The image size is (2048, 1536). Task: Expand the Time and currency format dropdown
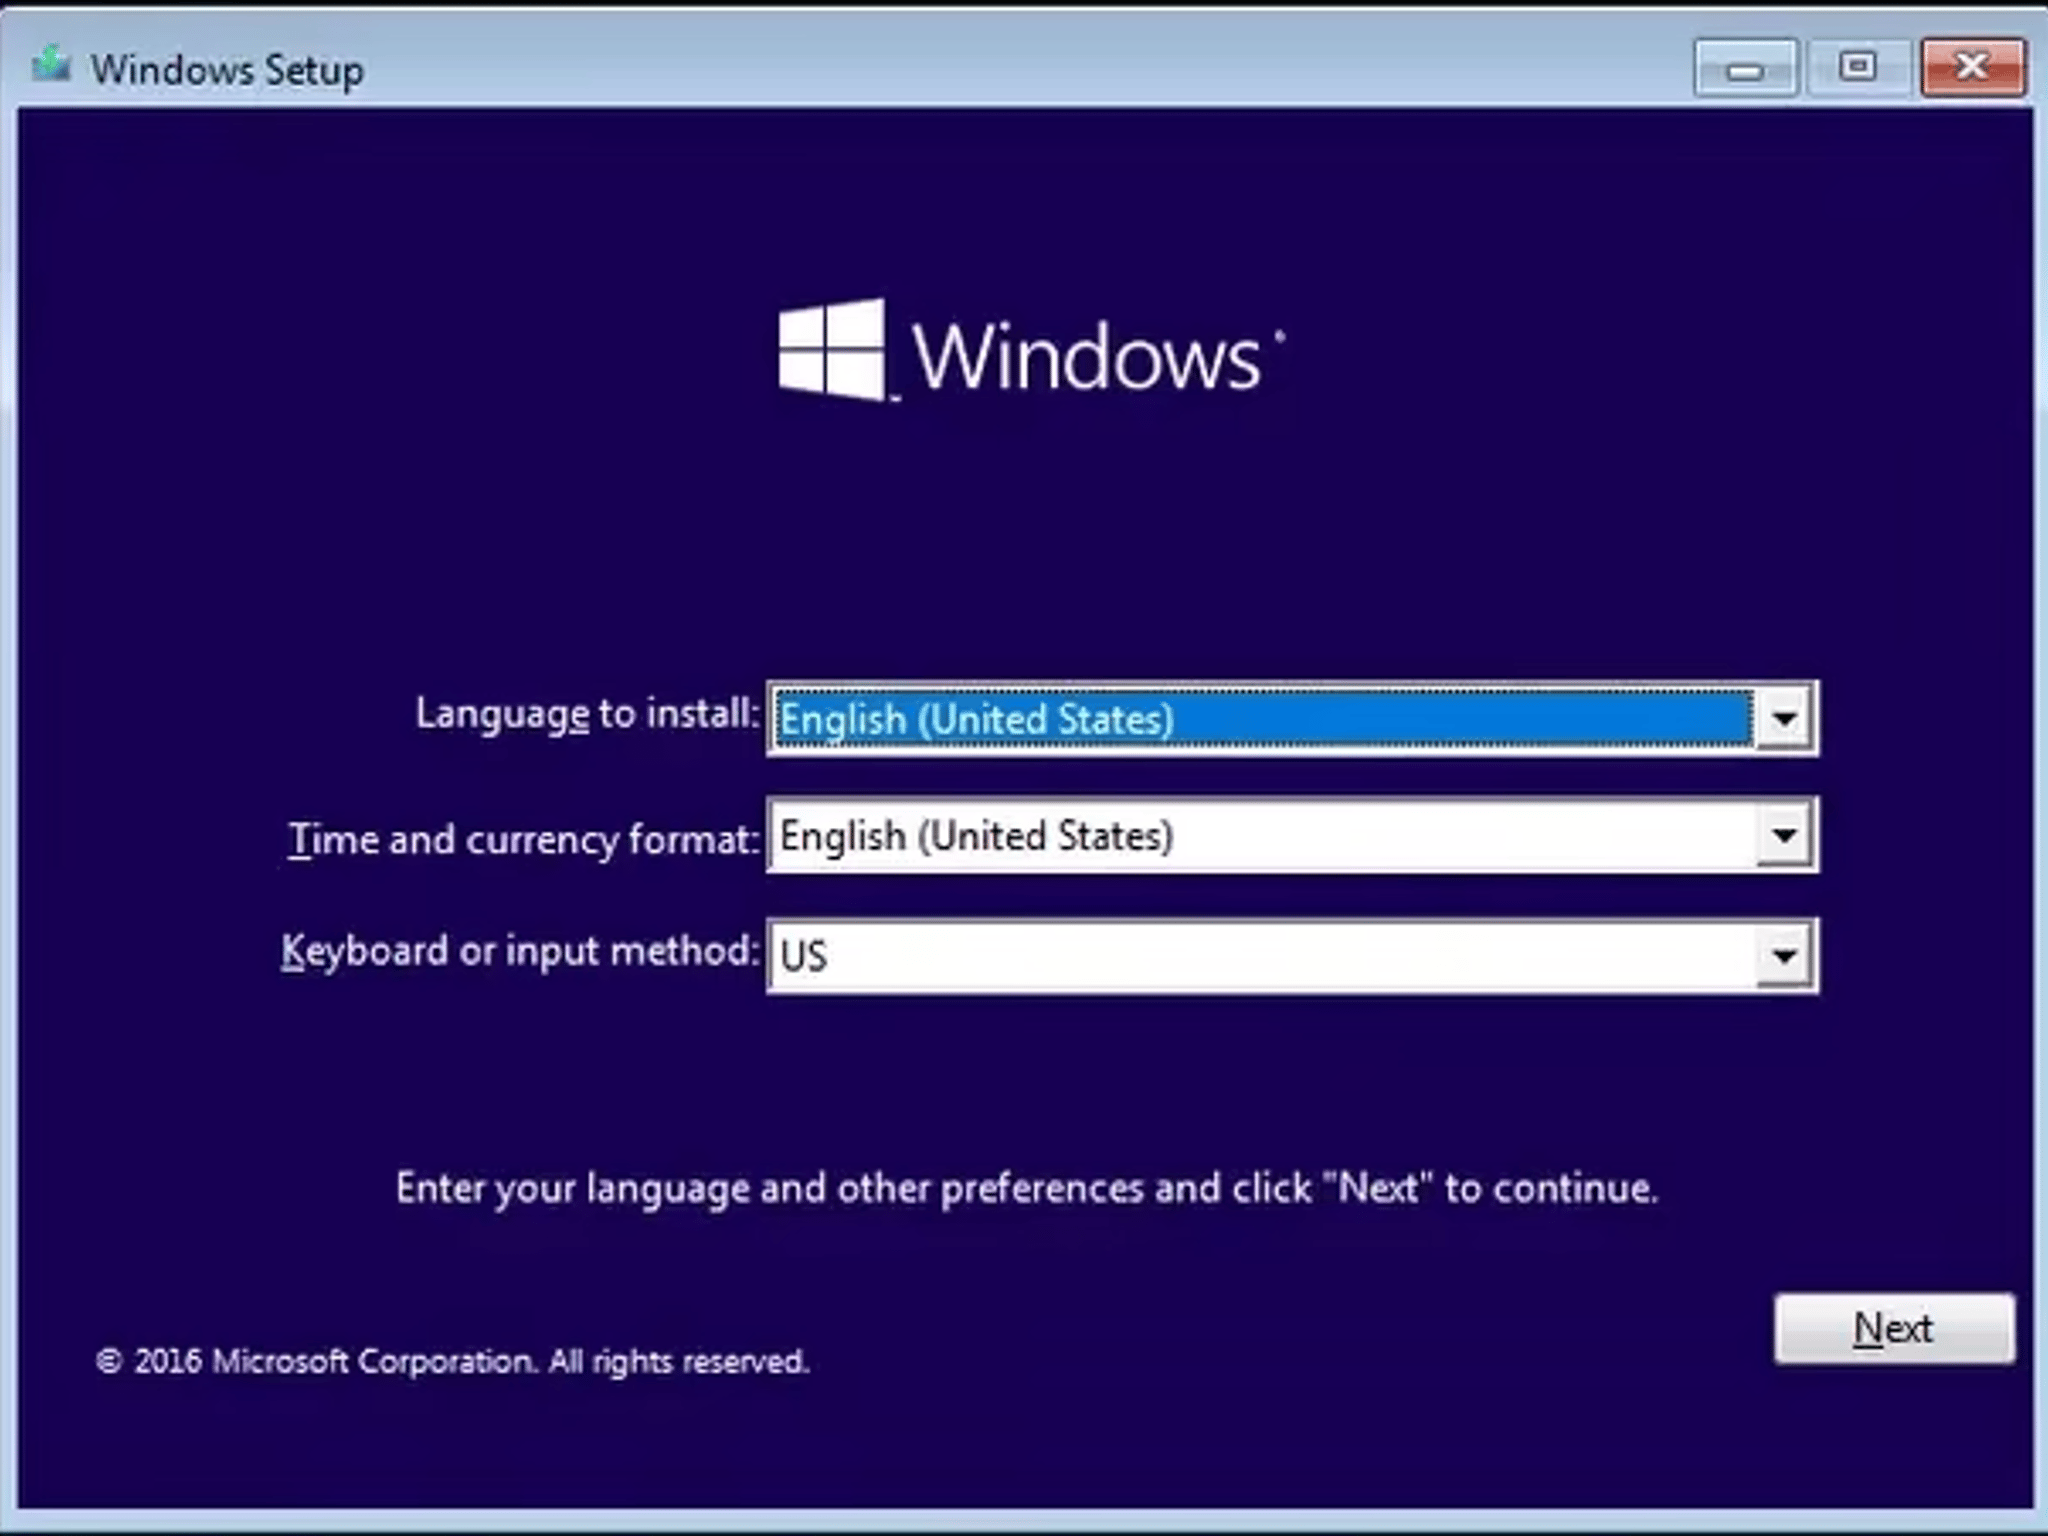[1787, 836]
